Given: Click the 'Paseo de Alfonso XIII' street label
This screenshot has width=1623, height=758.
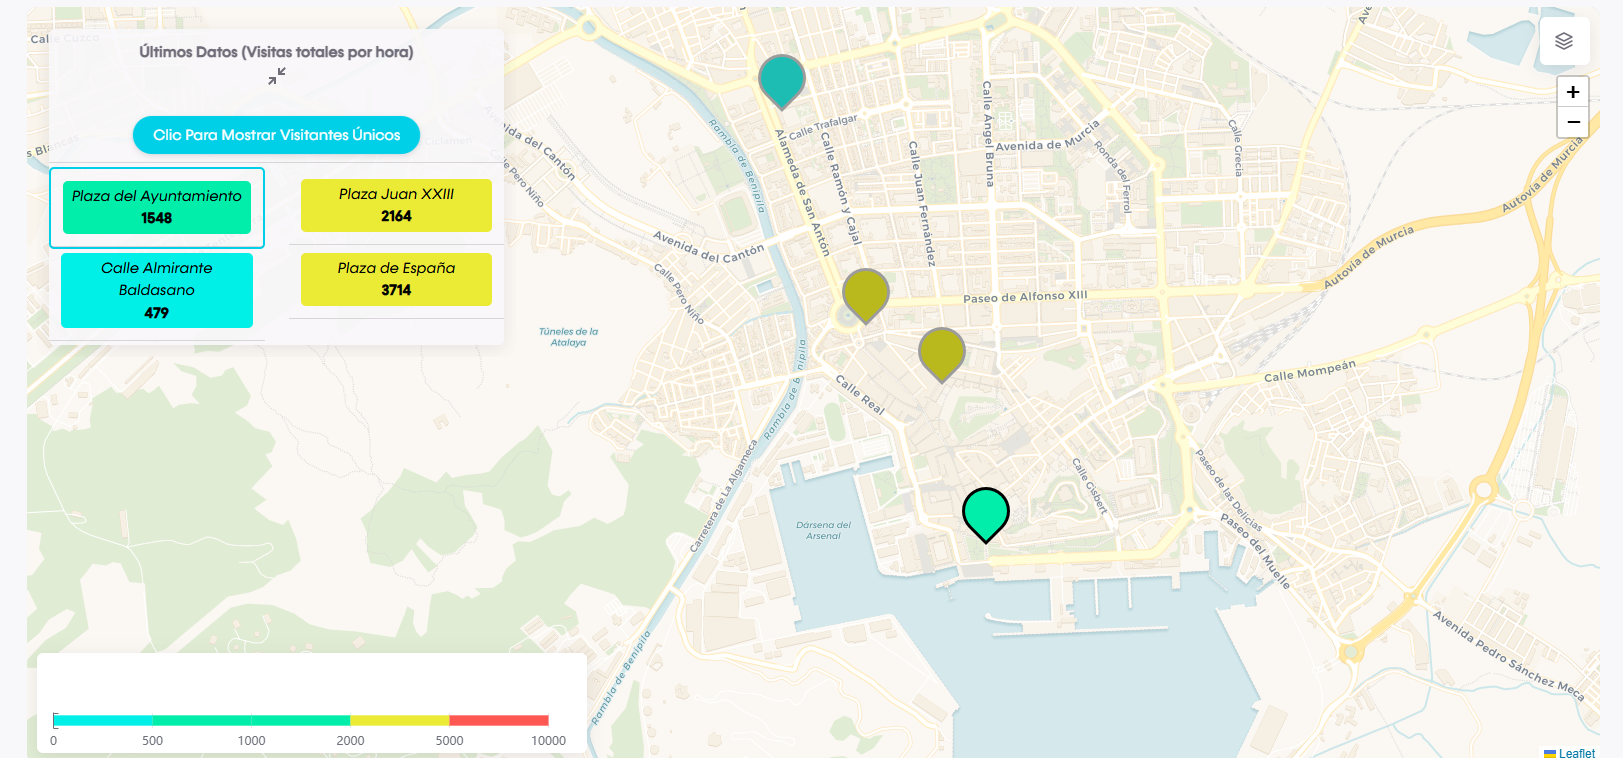Looking at the screenshot, I should tap(1025, 297).
